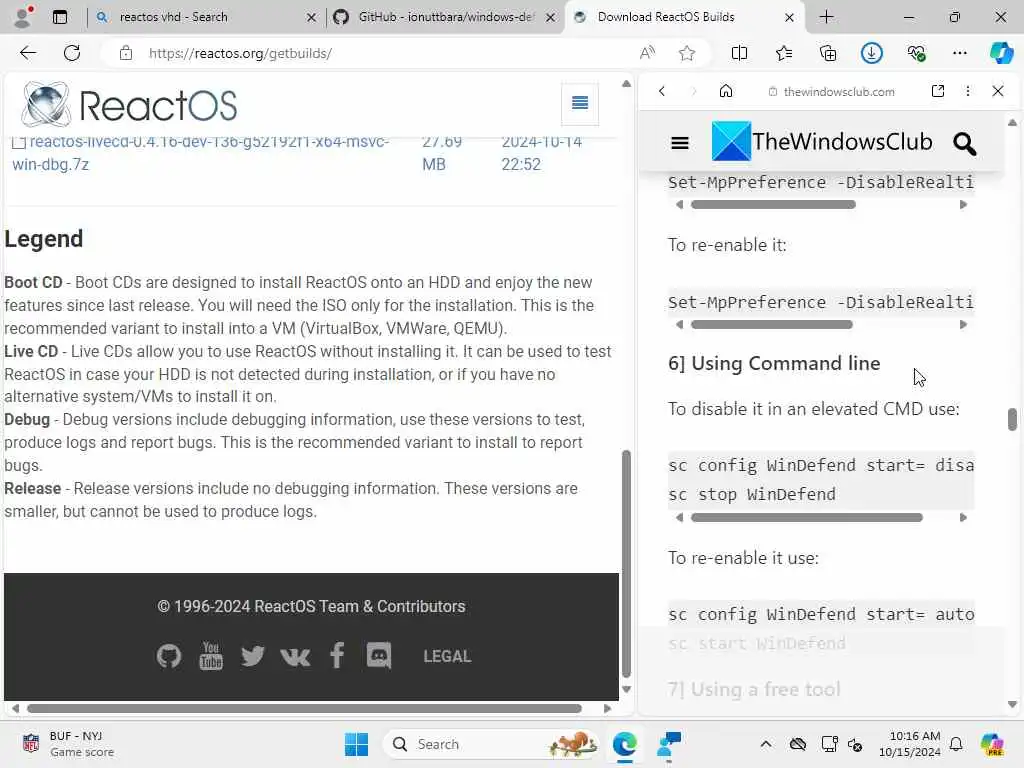Image resolution: width=1024 pixels, height=768 pixels.
Task: Open the BUF - NYJ game score widget
Action: coord(68,744)
